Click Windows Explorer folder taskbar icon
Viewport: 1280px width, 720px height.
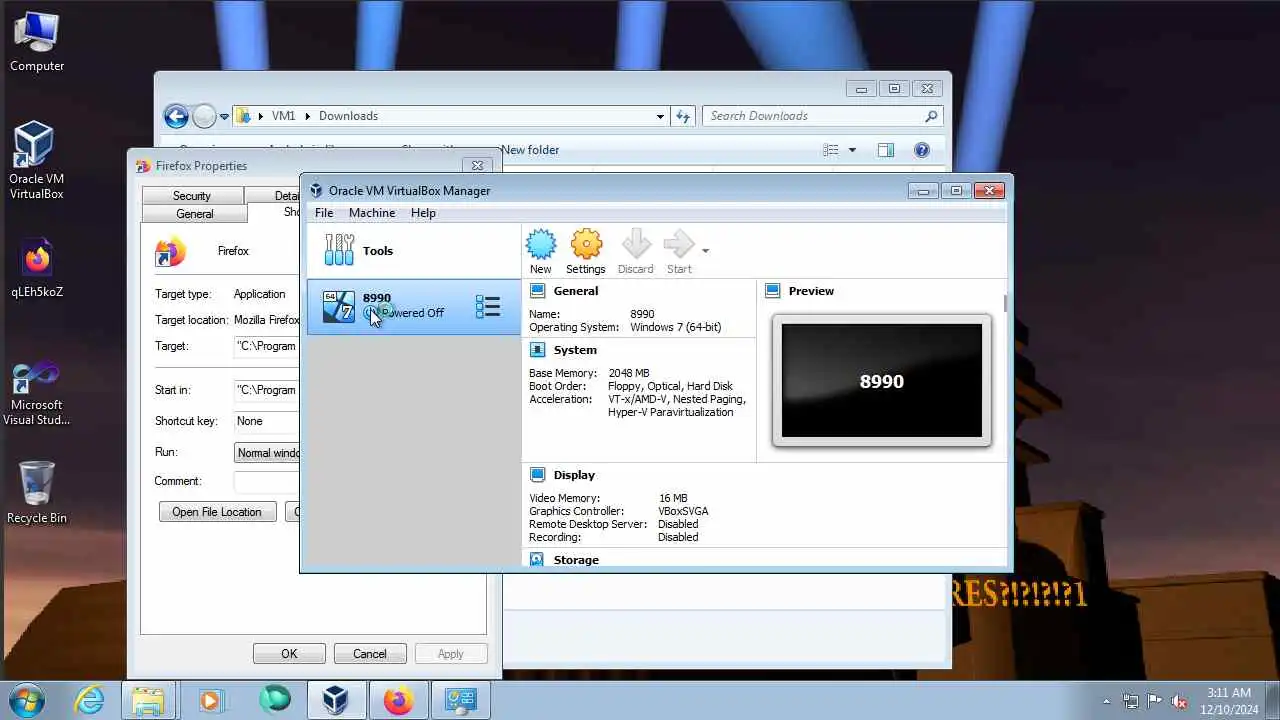pos(149,700)
